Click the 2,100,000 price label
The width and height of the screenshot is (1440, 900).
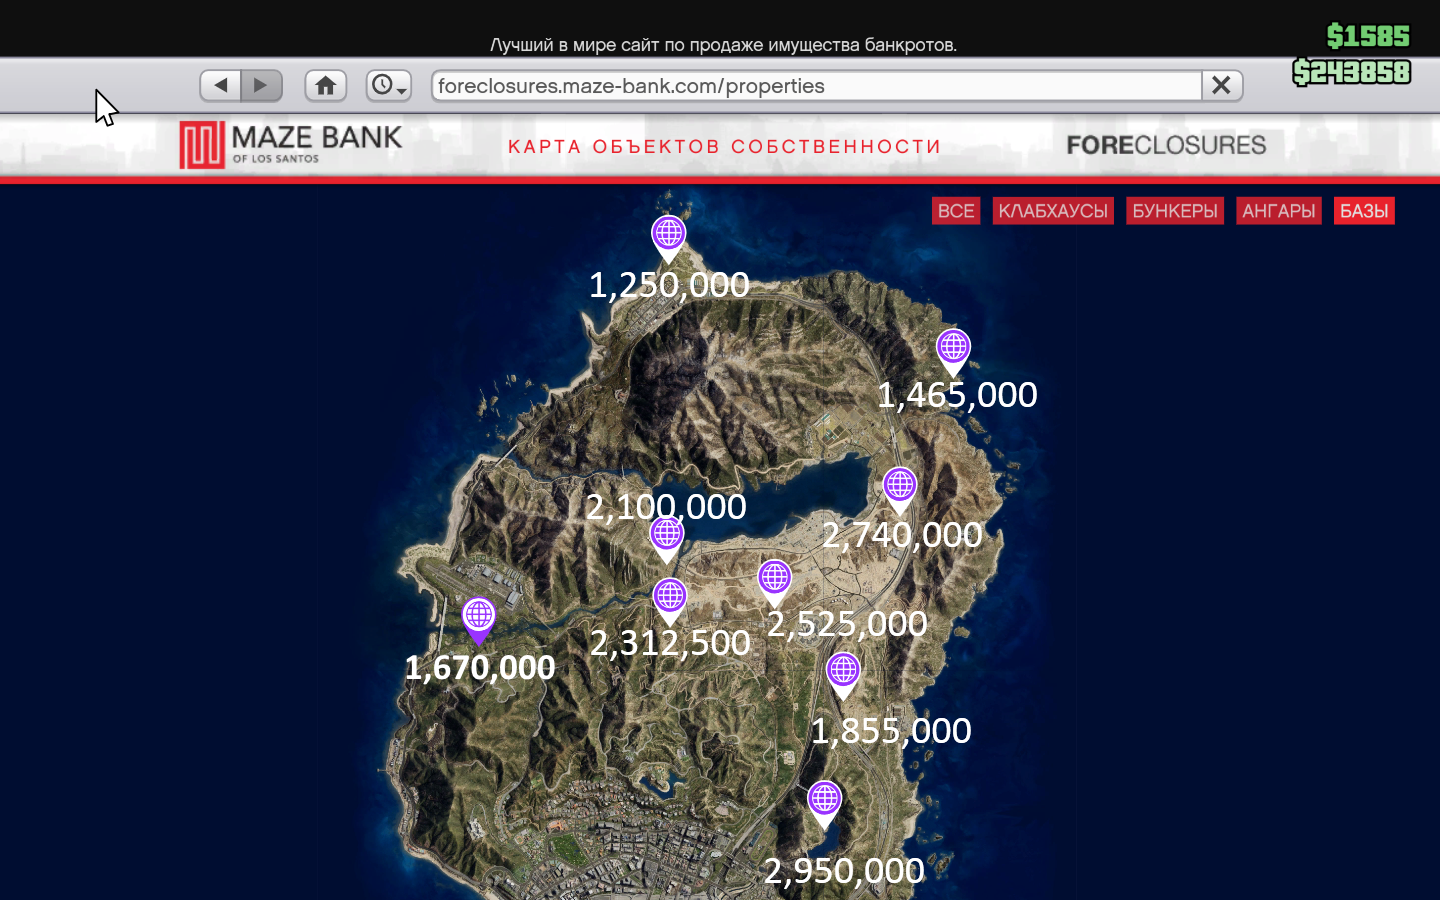(x=666, y=507)
